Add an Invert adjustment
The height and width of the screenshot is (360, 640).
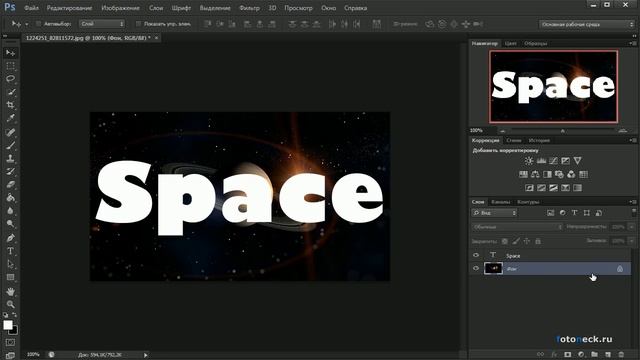coord(529,188)
